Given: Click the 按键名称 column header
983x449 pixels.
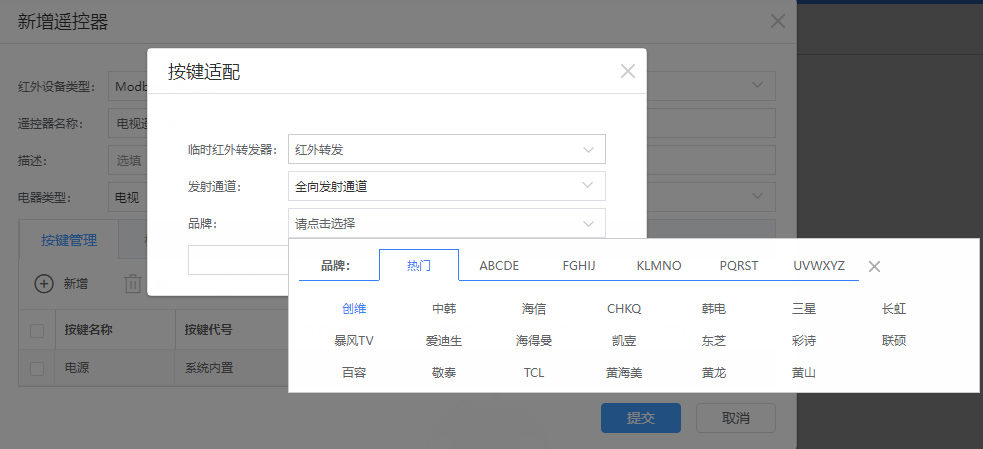Looking at the screenshot, I should tap(88, 330).
